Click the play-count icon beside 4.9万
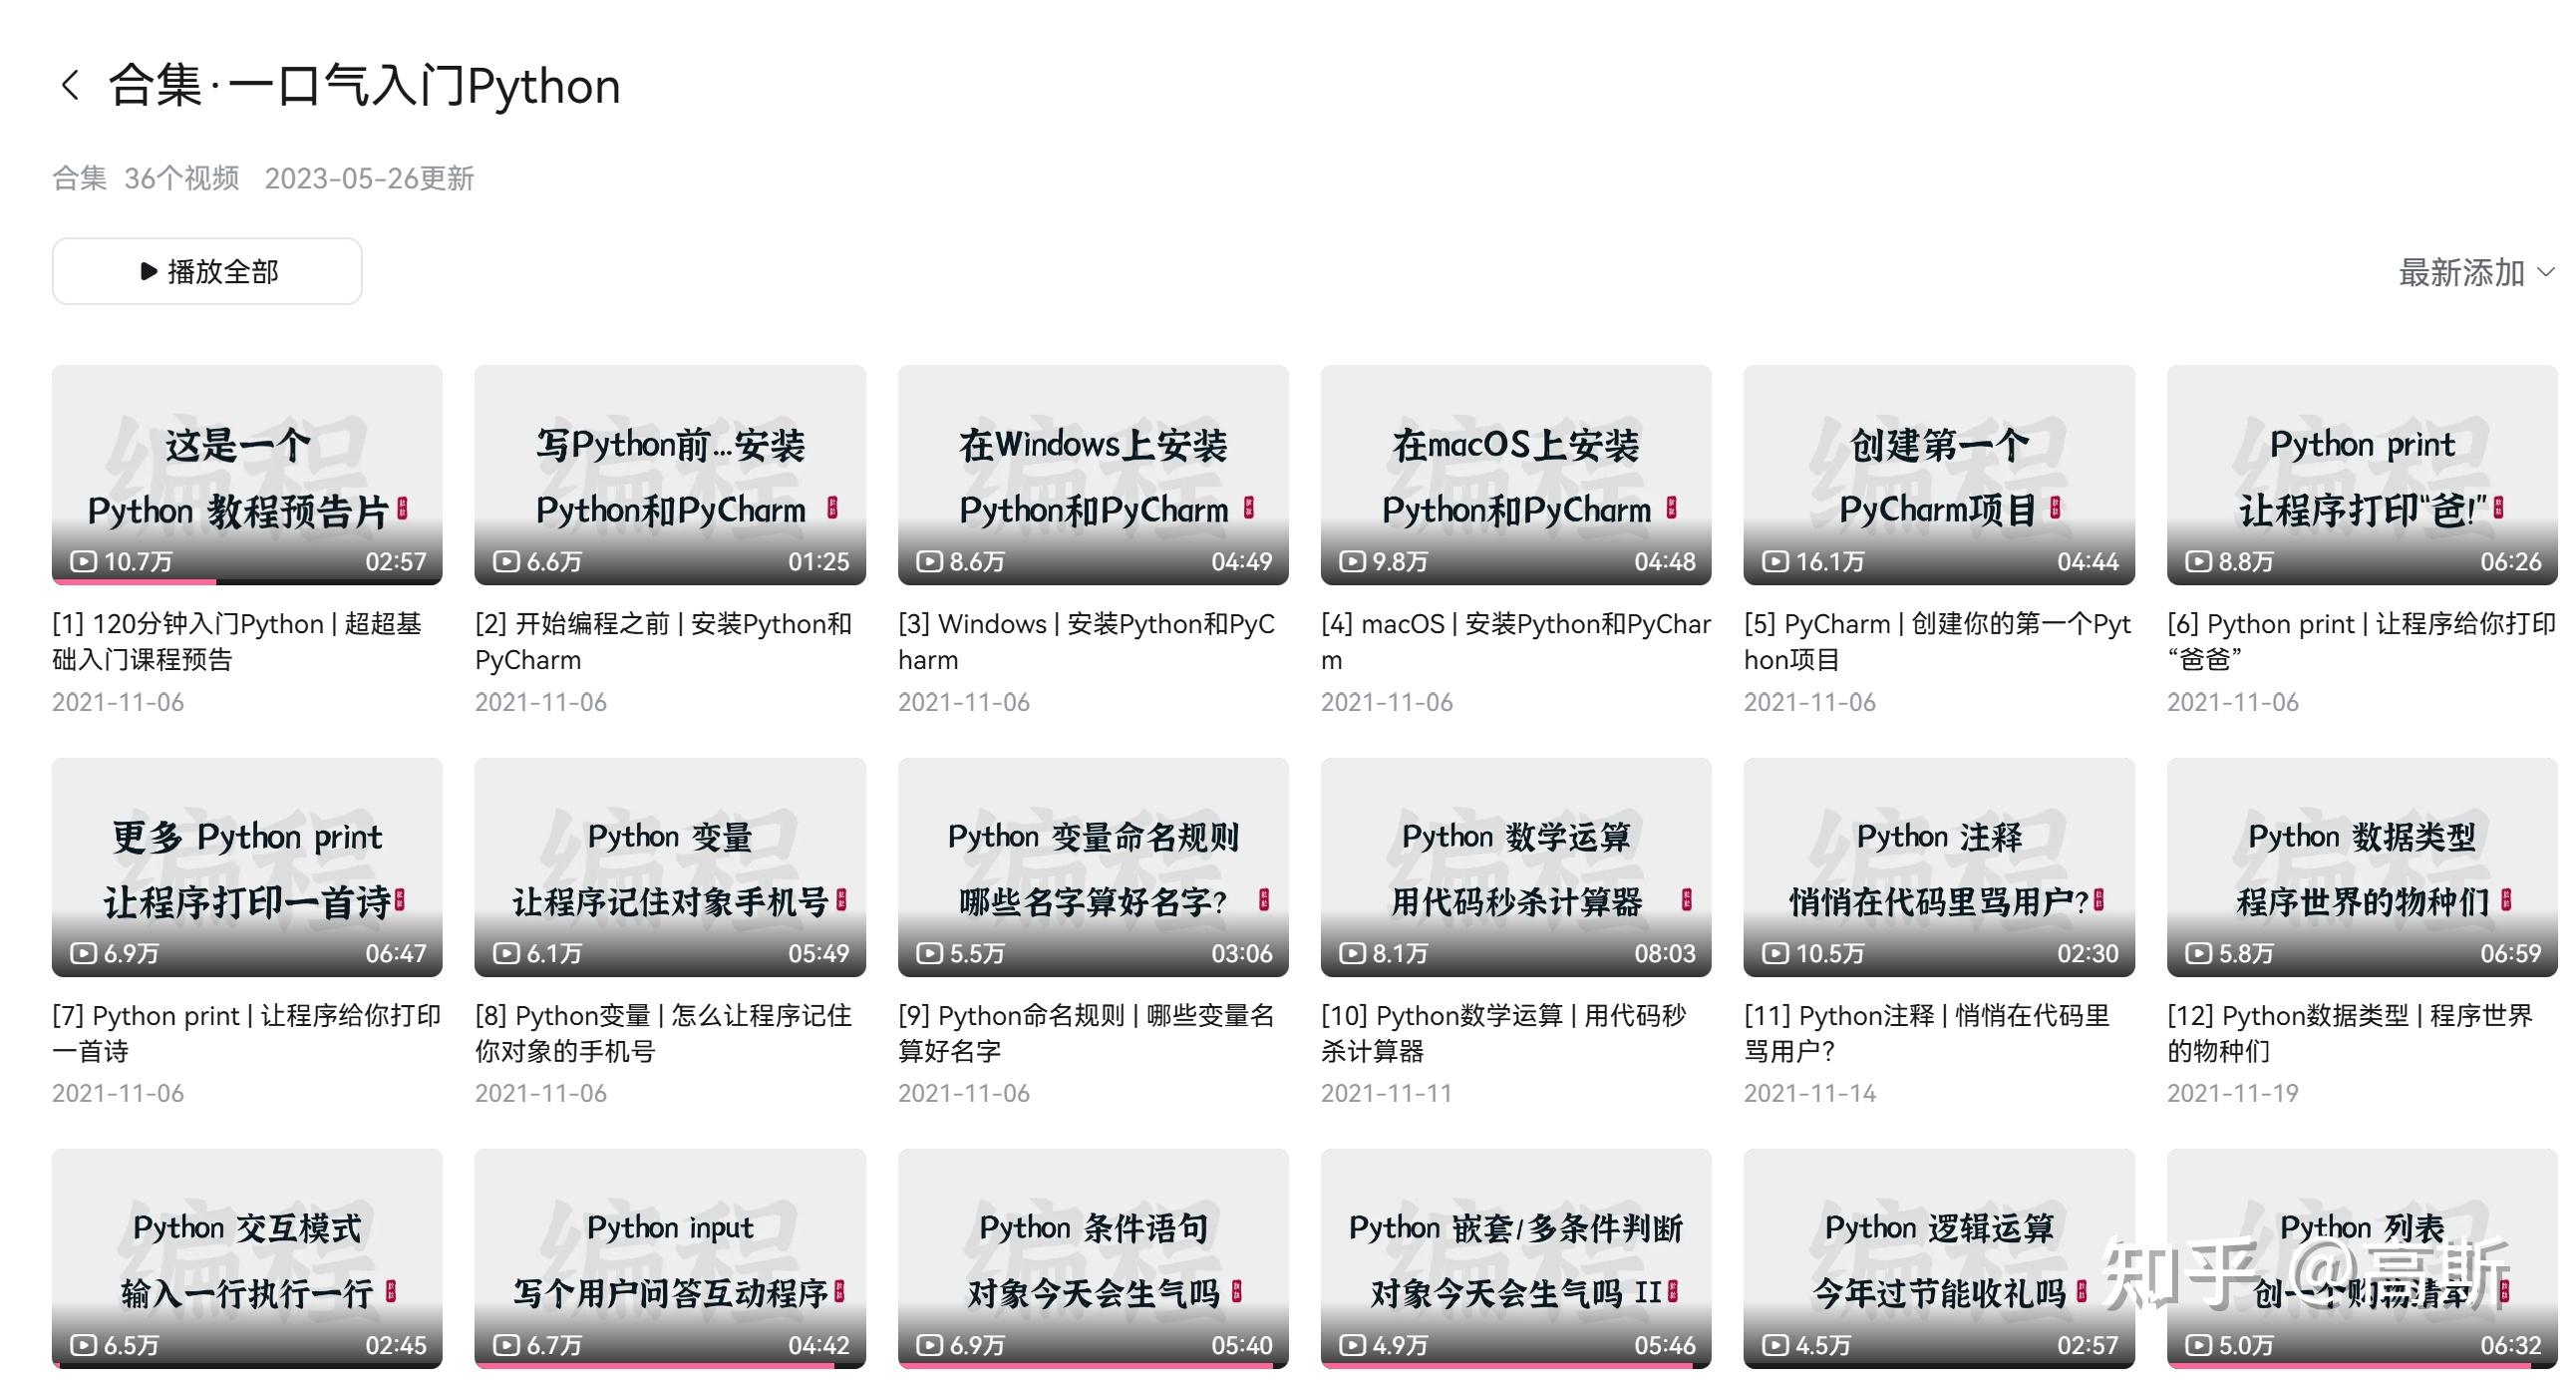 (x=1353, y=1345)
